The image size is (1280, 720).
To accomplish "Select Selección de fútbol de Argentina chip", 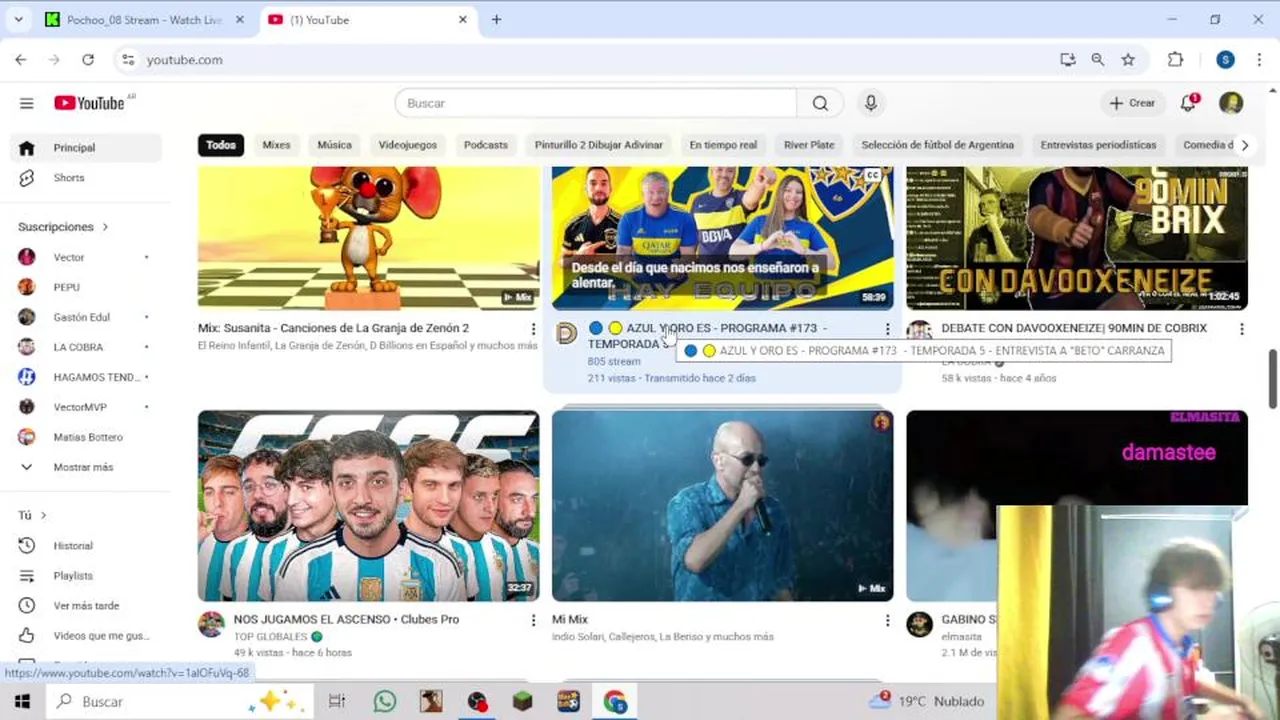I will (937, 145).
